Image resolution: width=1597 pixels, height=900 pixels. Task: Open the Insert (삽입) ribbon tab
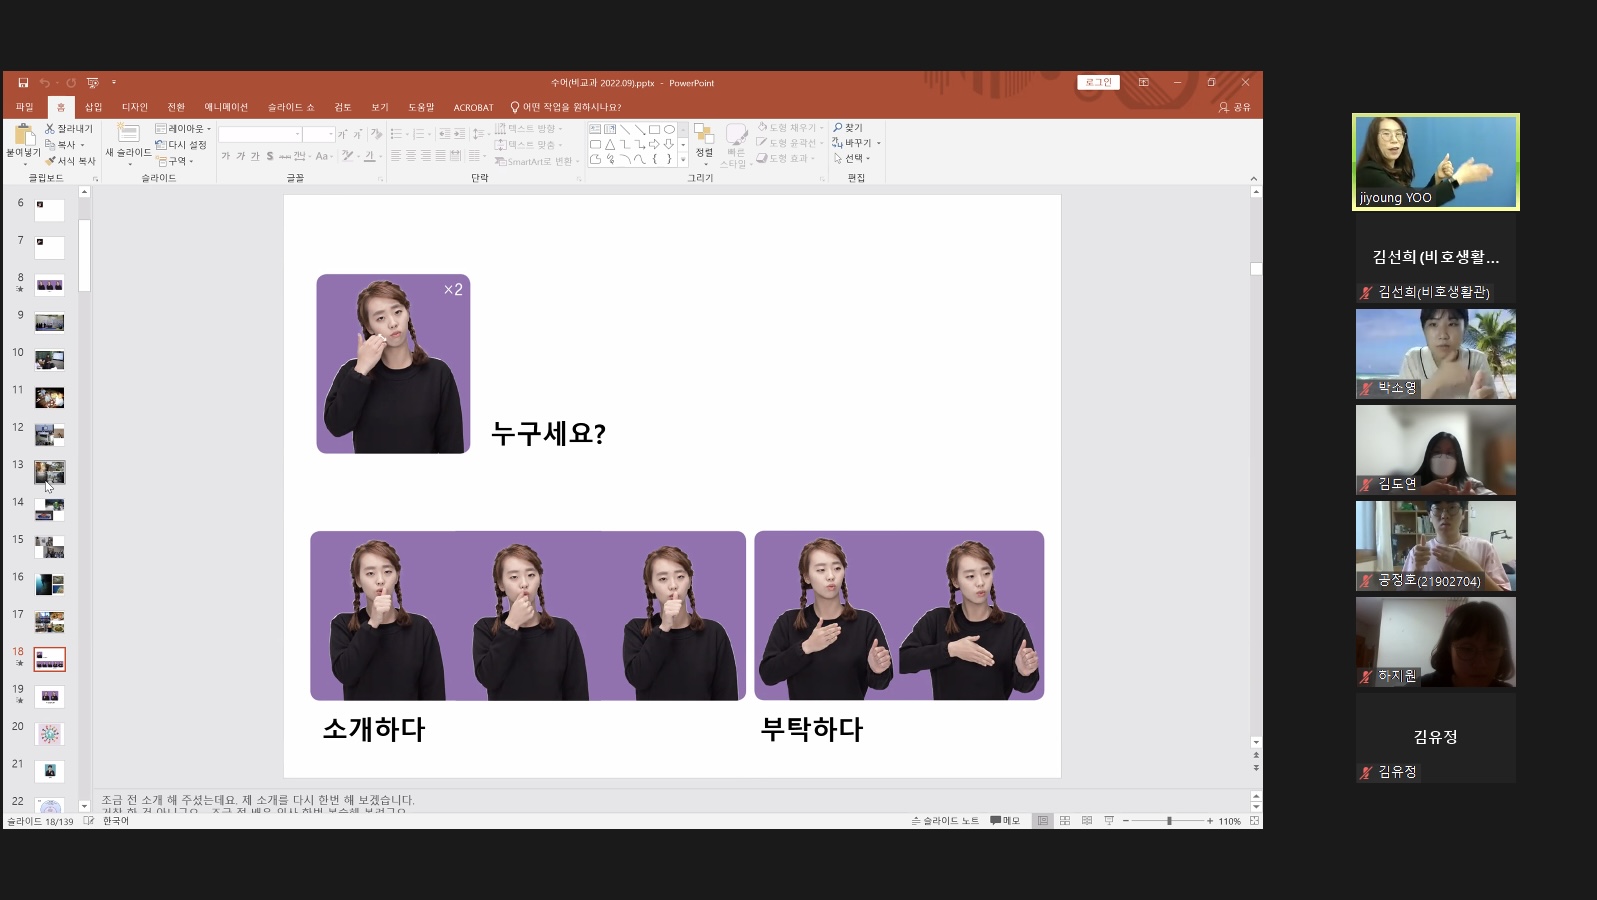pyautogui.click(x=93, y=107)
